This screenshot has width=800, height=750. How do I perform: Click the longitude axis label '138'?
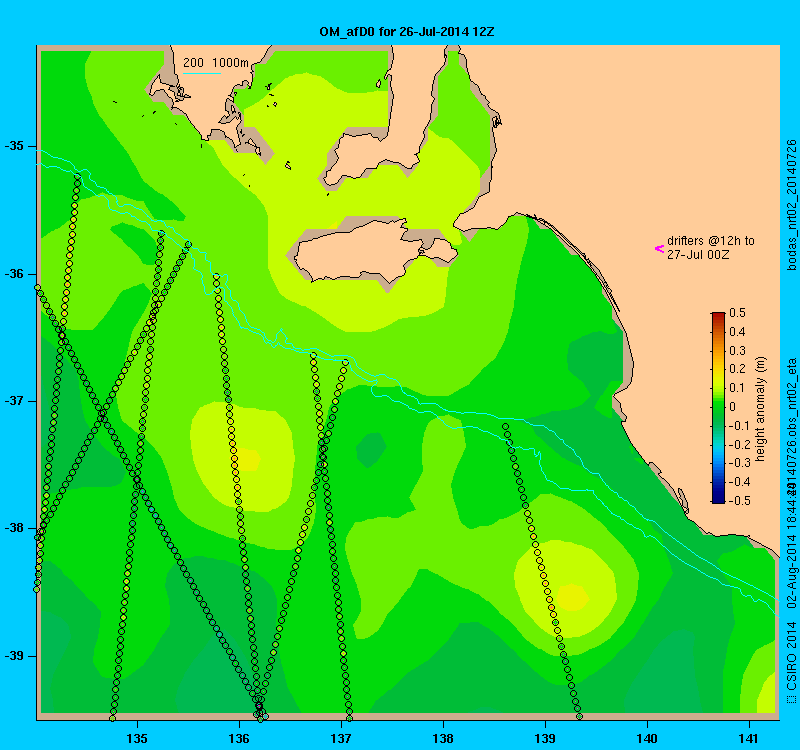coord(443,739)
